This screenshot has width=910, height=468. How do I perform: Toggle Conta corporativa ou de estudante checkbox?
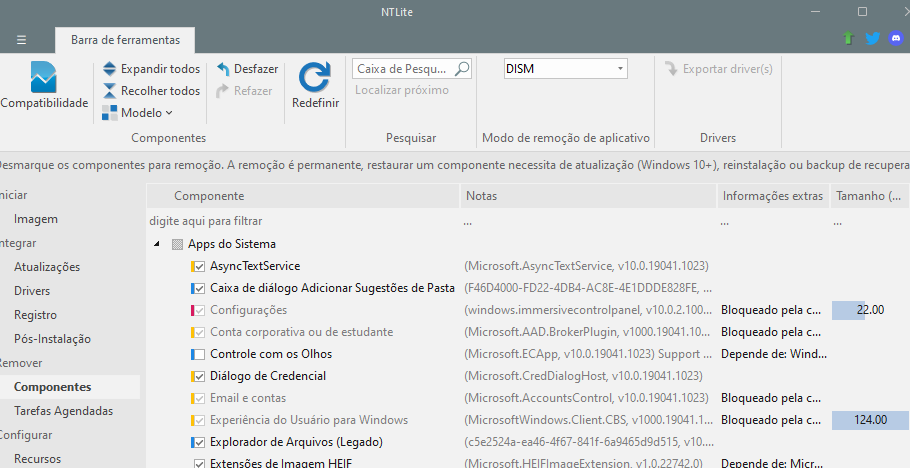pyautogui.click(x=199, y=333)
